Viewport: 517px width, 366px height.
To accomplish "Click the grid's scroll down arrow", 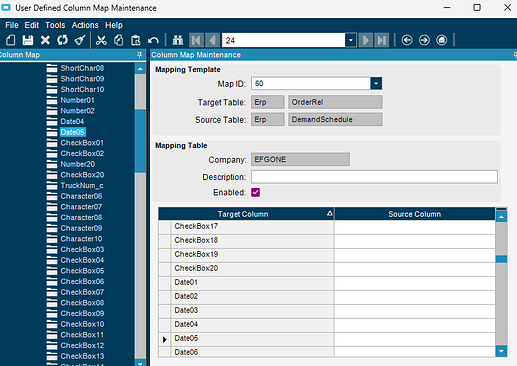I will tap(501, 351).
